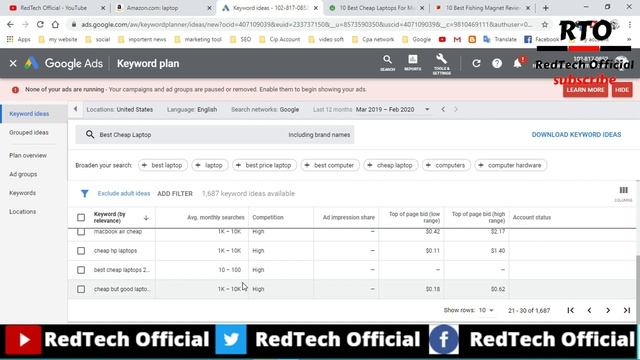640x360 pixels.
Task: Click Exclude adult ideas link
Action: point(124,193)
